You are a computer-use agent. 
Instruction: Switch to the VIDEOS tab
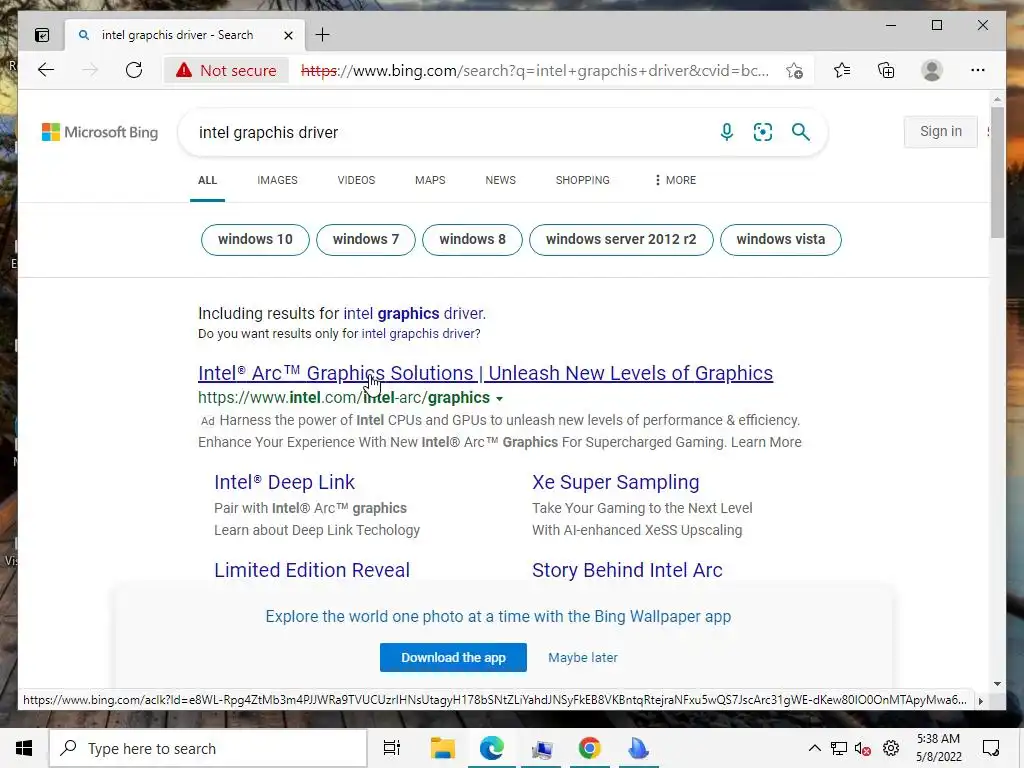point(356,180)
